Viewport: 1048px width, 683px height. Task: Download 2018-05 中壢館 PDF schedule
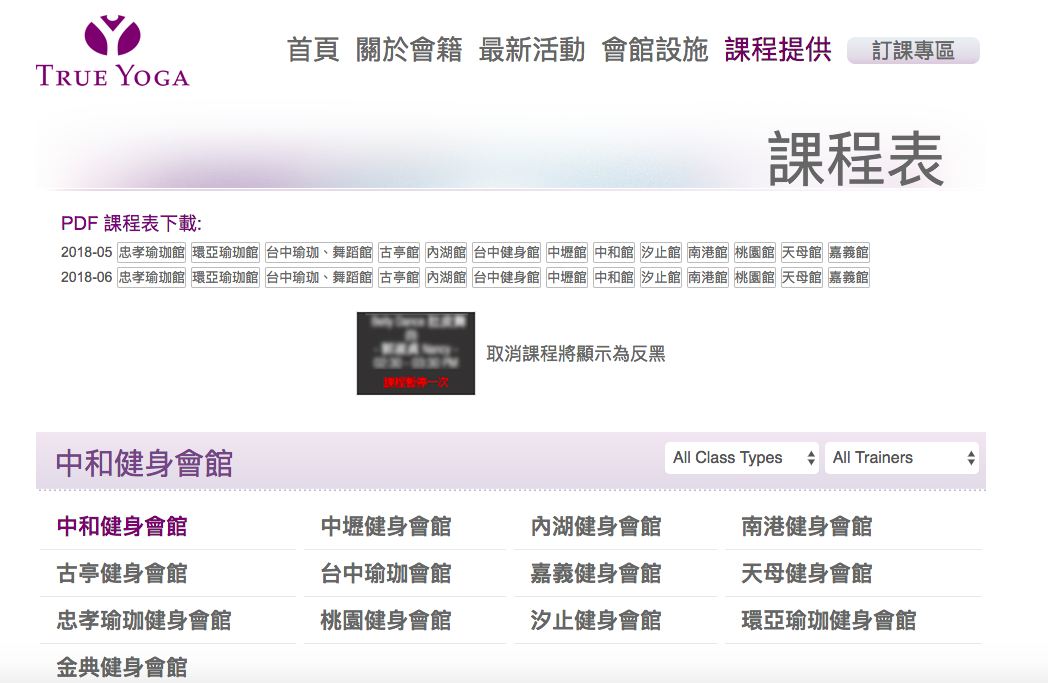coord(567,253)
